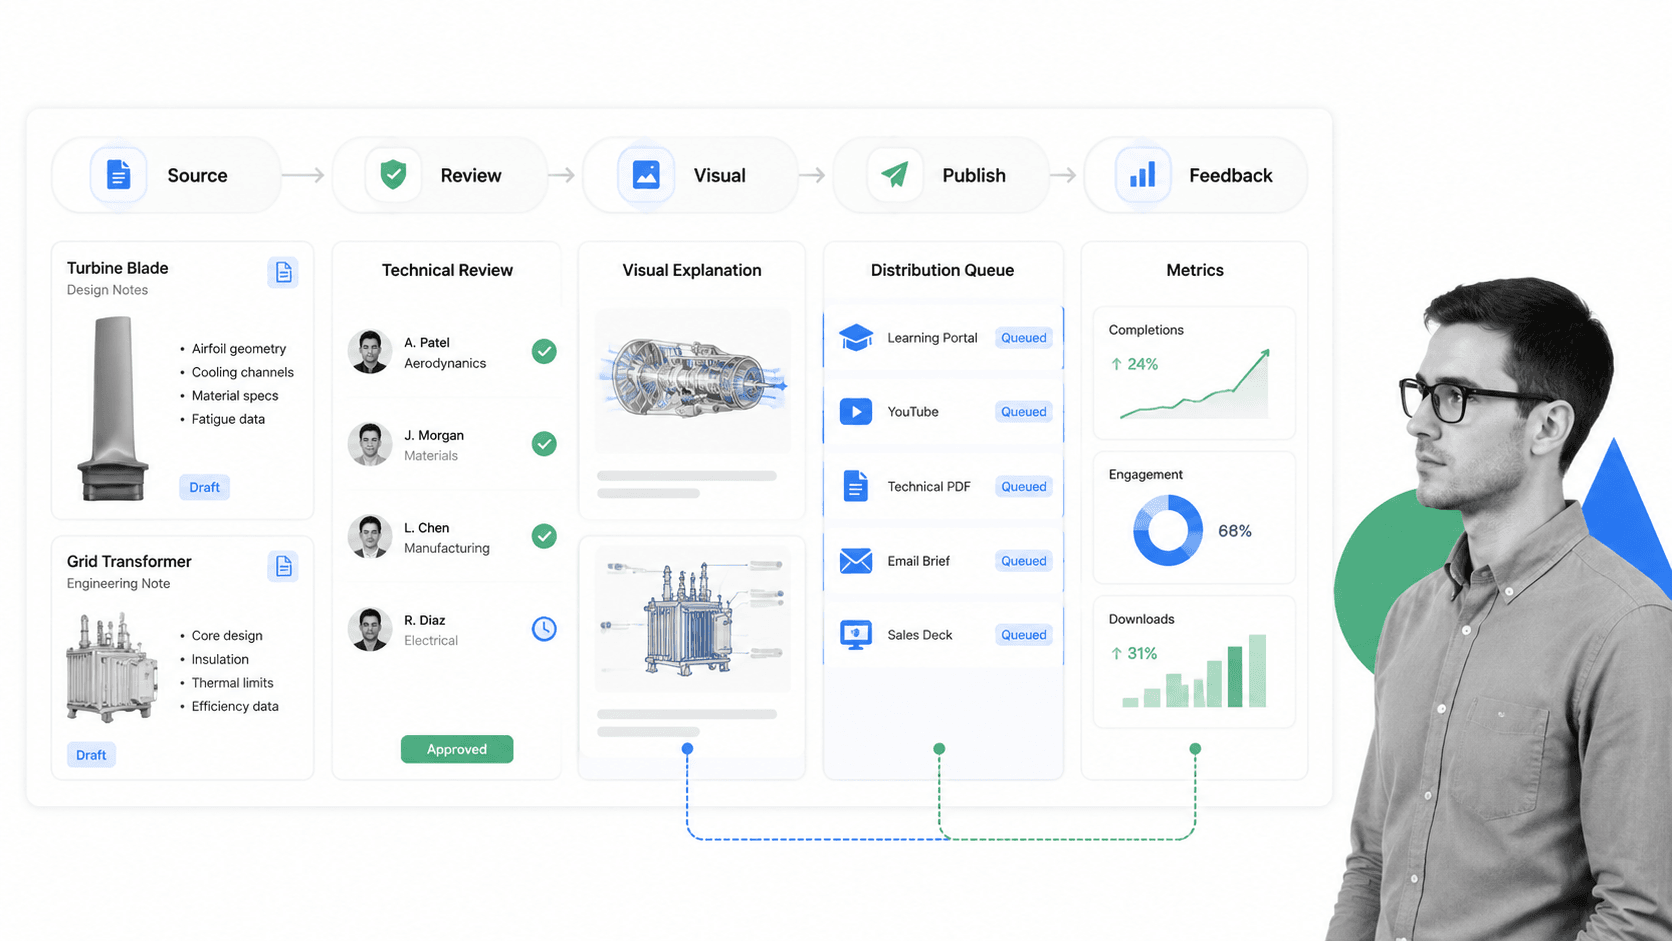Viewport: 1672px width, 941px height.
Task: Select the Review stage tab
Action: 440,175
